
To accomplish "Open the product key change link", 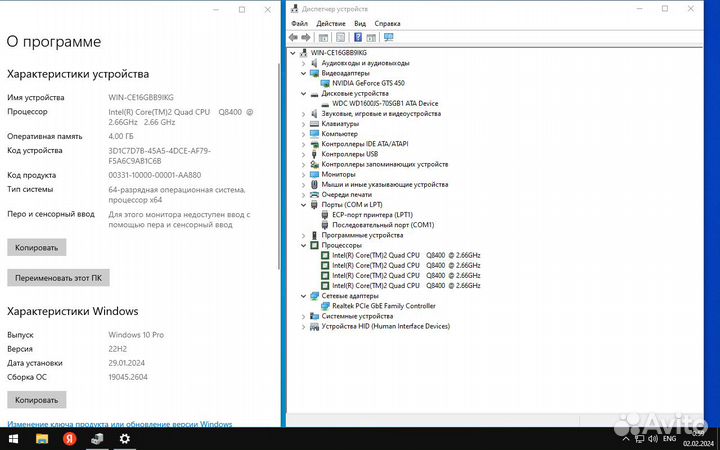I will [x=120, y=424].
